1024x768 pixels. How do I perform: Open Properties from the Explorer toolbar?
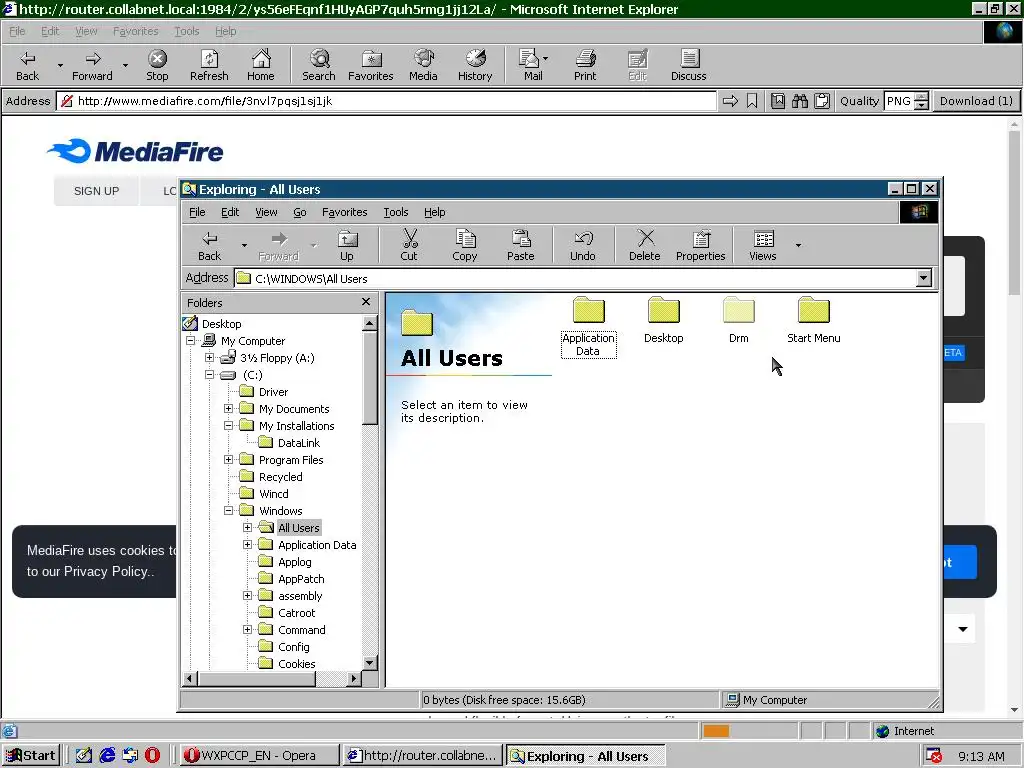click(701, 246)
